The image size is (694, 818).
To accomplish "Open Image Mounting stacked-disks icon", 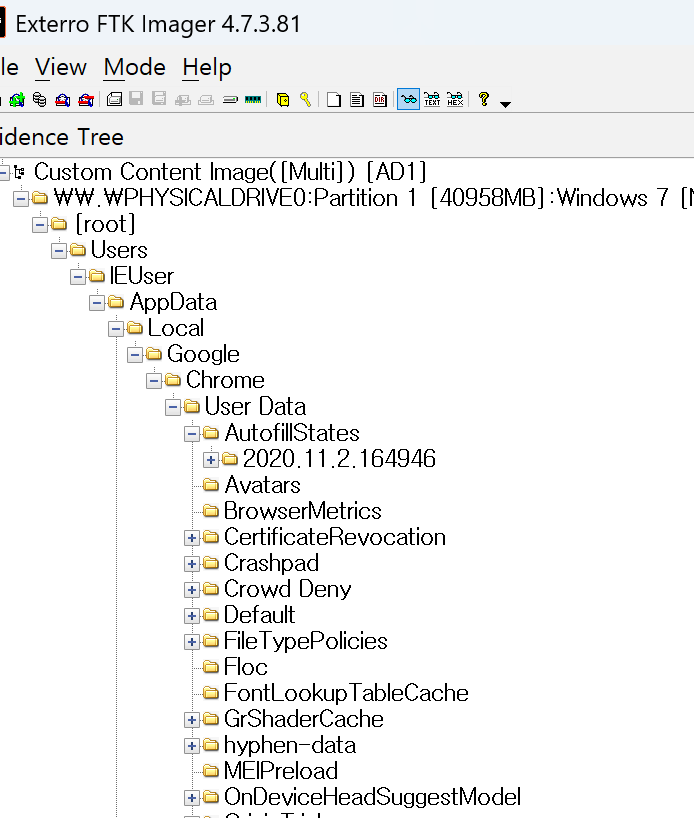I will (x=39, y=99).
